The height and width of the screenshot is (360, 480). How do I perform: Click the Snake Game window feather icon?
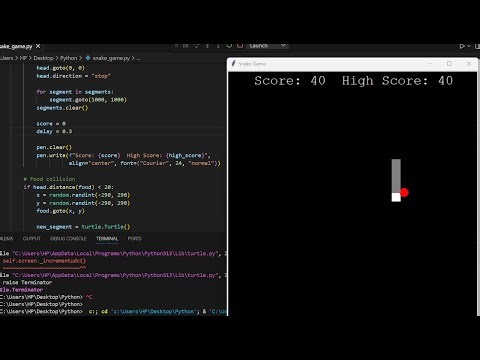[233, 63]
